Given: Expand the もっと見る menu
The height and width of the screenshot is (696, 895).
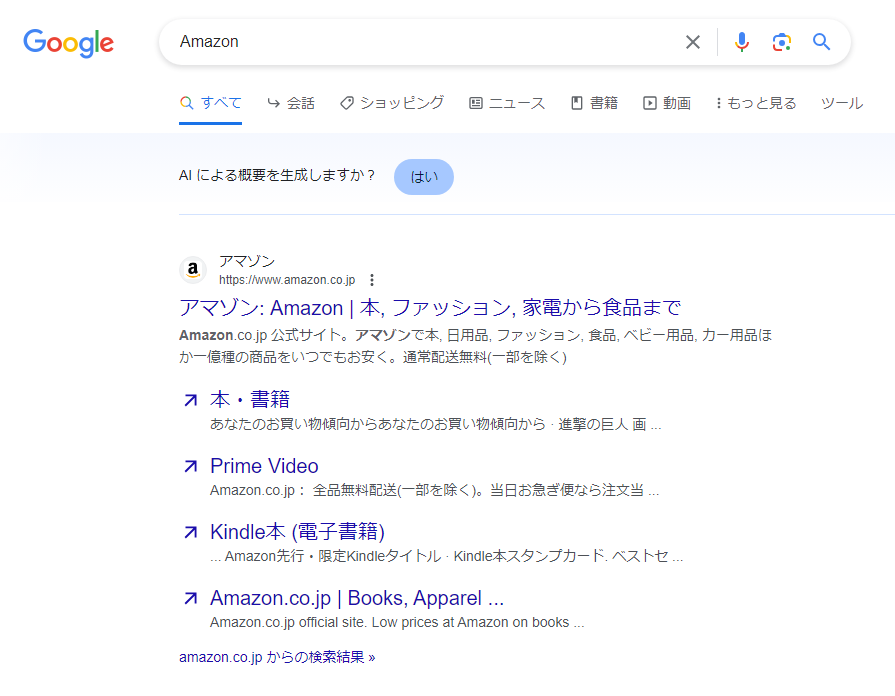Looking at the screenshot, I should (756, 103).
